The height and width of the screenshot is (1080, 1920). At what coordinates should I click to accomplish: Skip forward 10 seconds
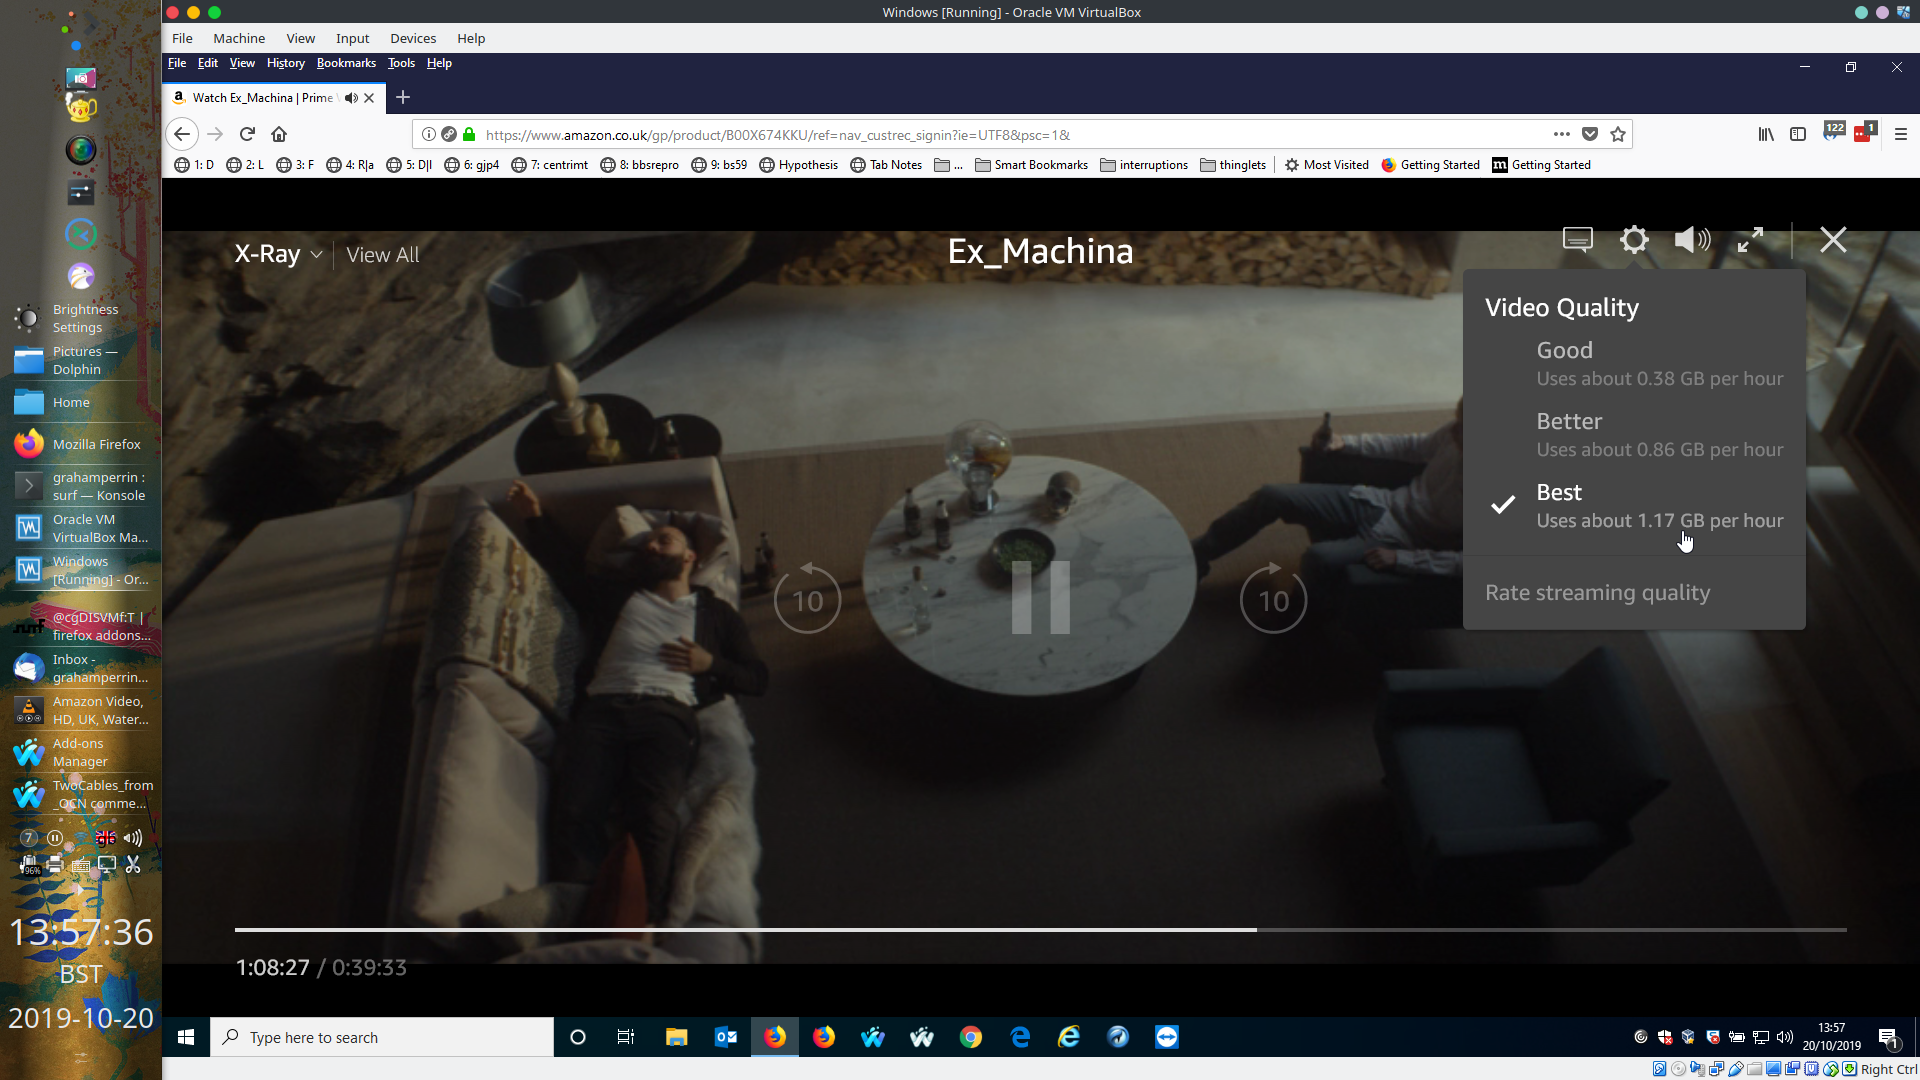1273,600
